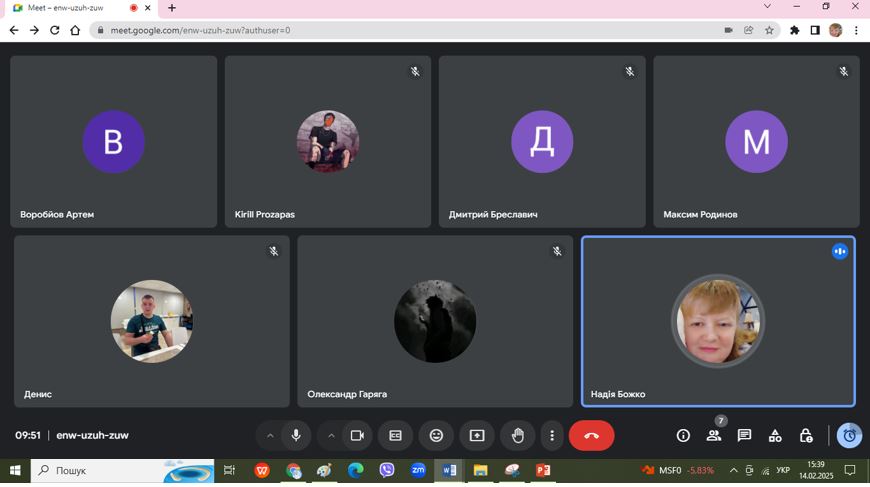Viewport: 870px width, 487px height.
Task: Click the meet.google.com address bar
Action: (x=400, y=30)
